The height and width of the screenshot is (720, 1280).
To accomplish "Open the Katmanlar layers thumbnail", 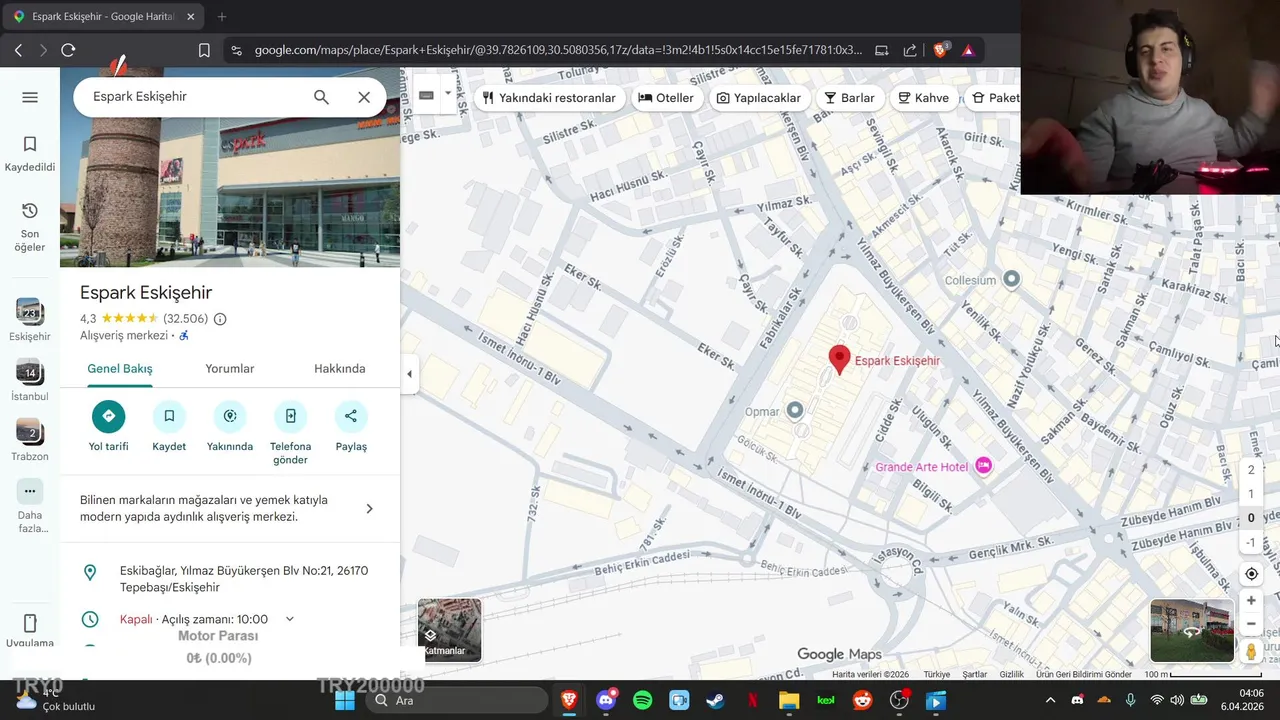I will tap(449, 630).
